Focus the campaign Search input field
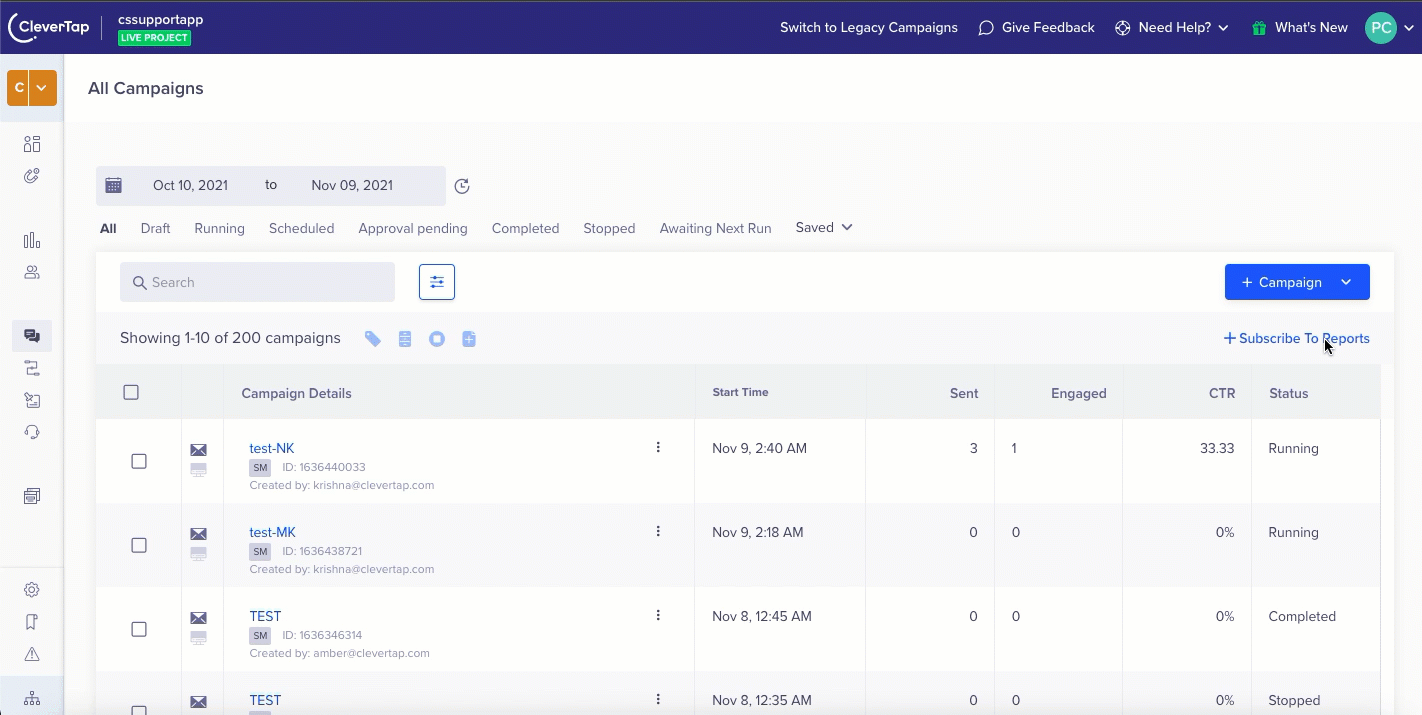The height and width of the screenshot is (715, 1422). click(258, 282)
